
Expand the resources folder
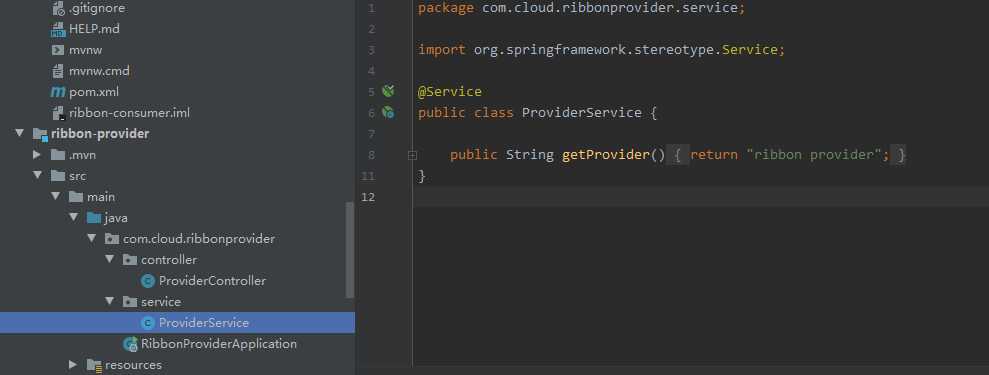pyautogui.click(x=73, y=365)
